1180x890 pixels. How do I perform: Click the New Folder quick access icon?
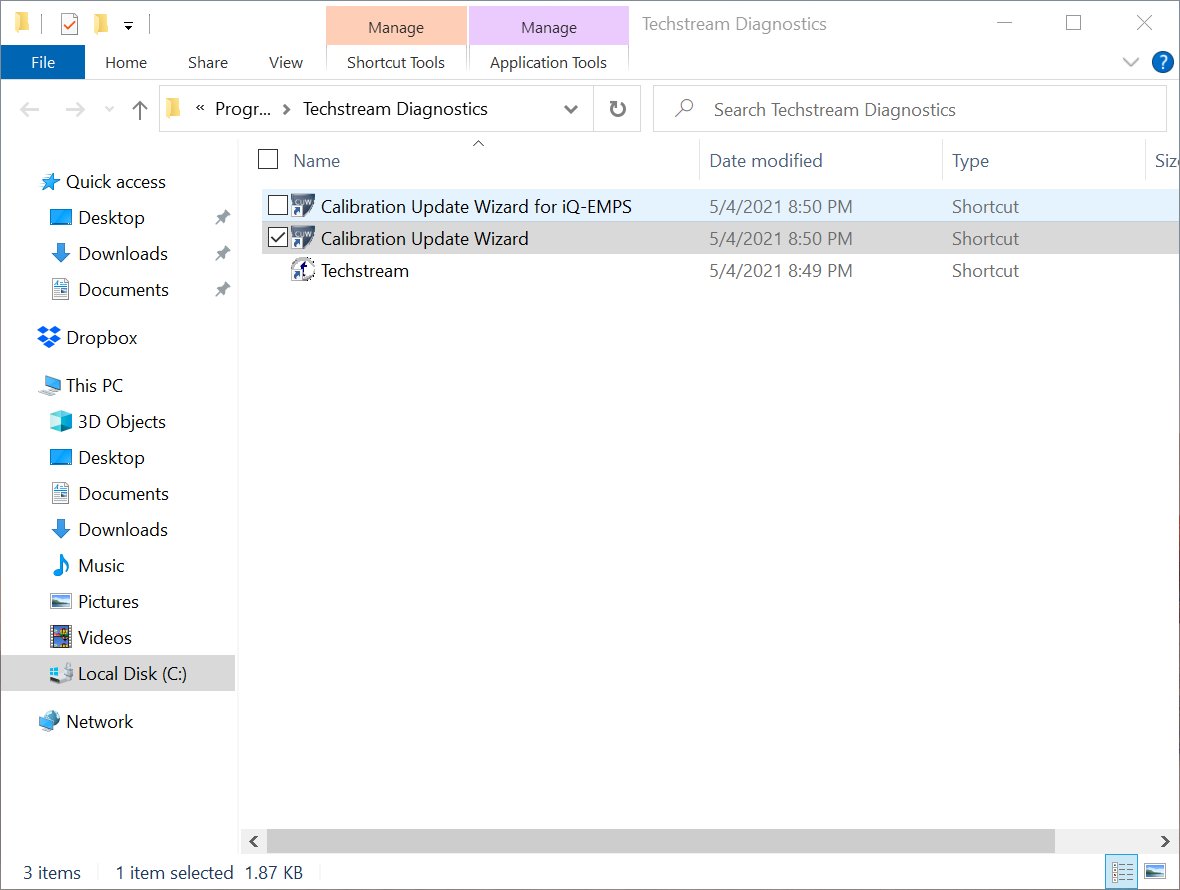tap(100, 25)
